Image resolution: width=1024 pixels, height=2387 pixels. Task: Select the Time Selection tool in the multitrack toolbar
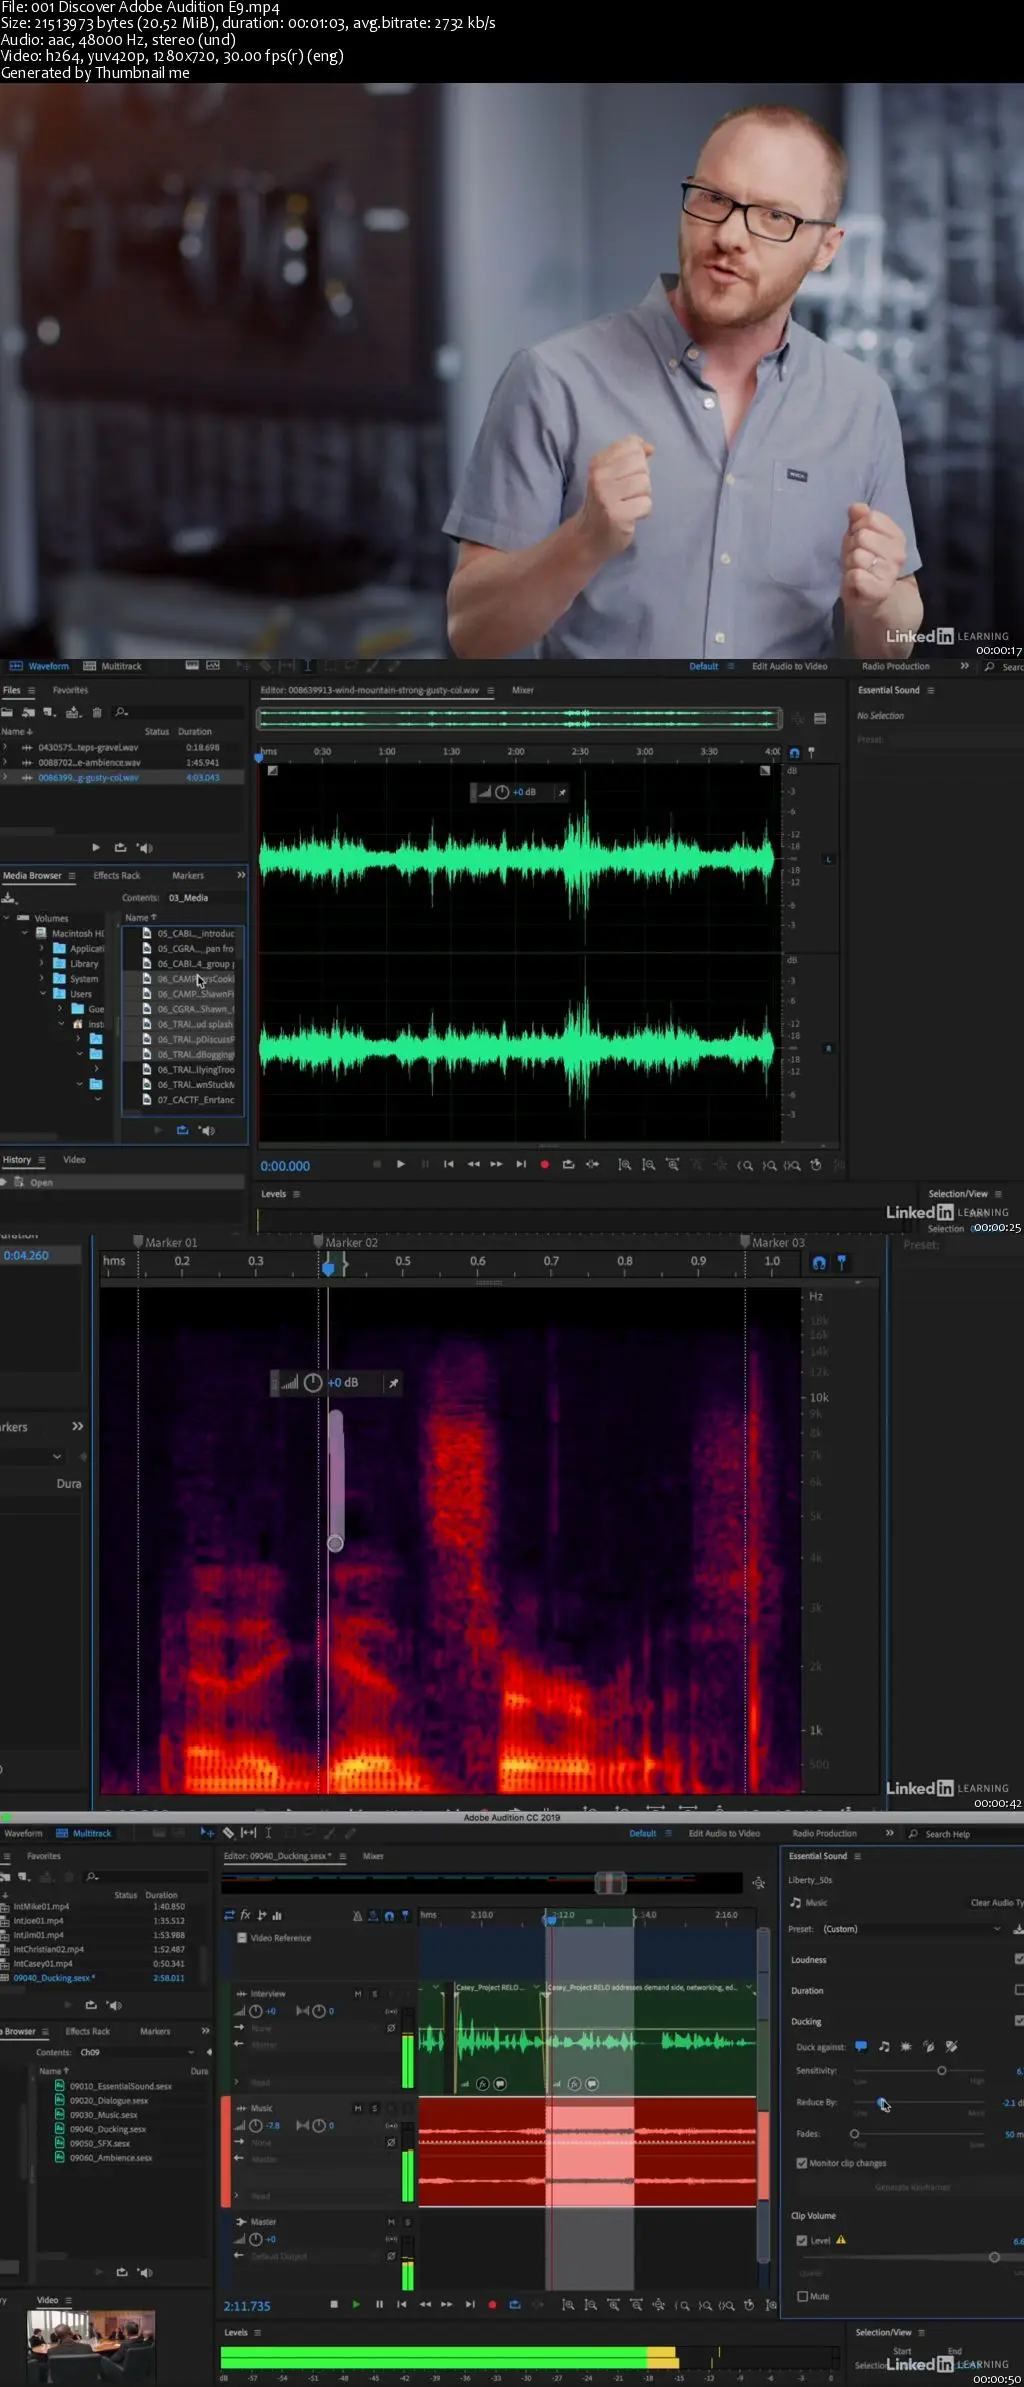(x=268, y=1833)
